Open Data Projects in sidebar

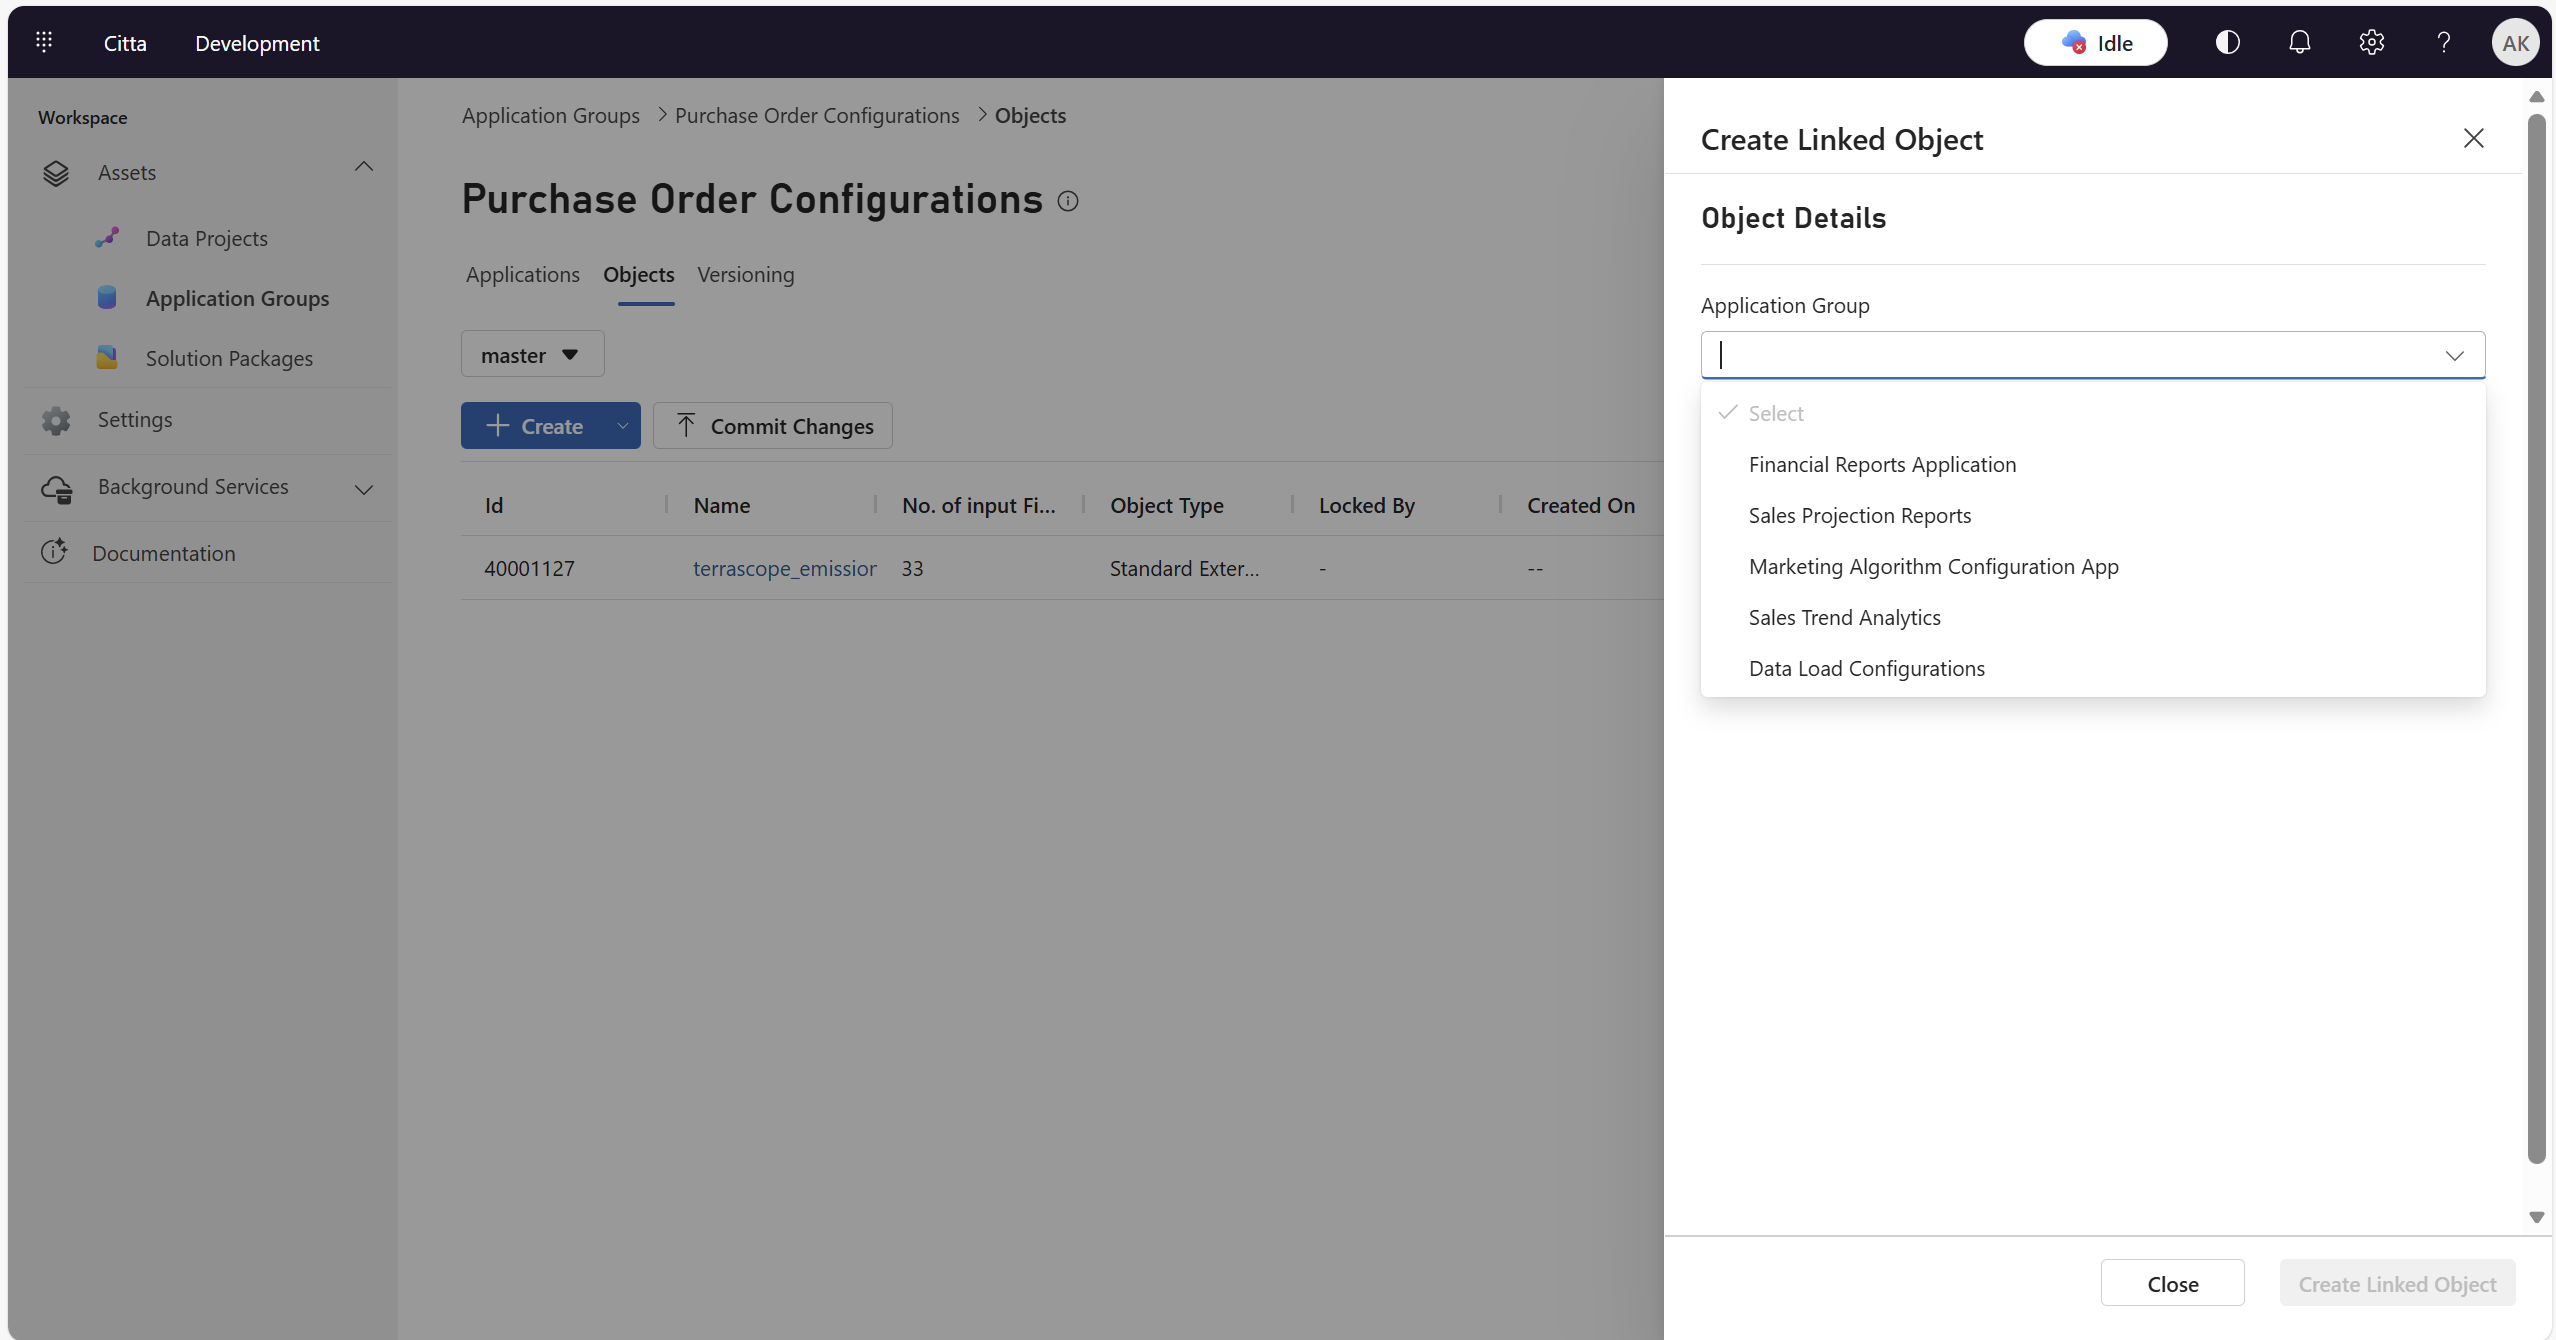coord(206,238)
